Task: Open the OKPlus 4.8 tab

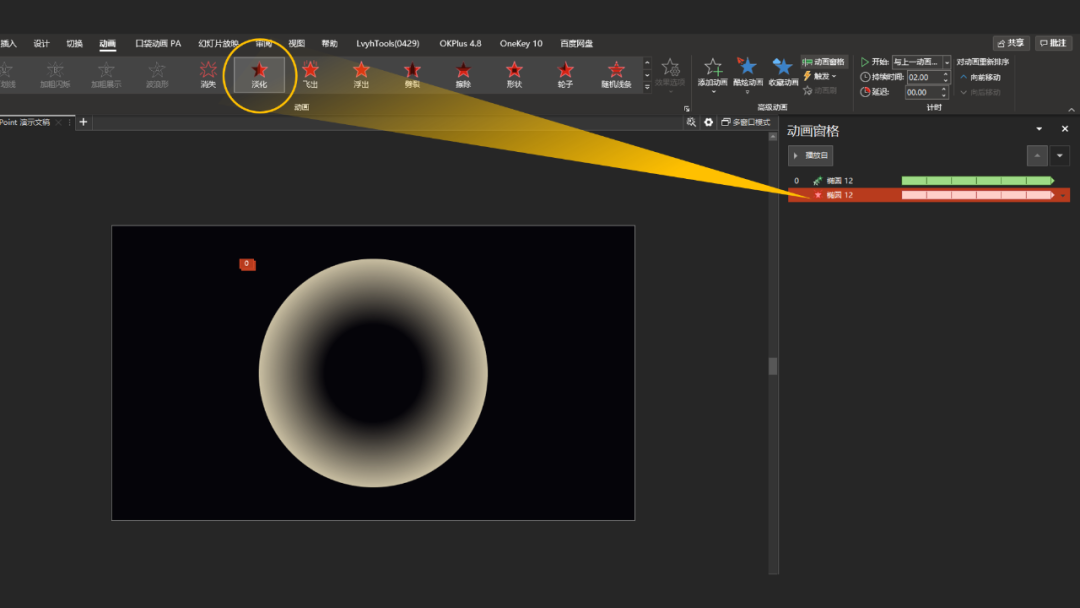Action: click(460, 43)
